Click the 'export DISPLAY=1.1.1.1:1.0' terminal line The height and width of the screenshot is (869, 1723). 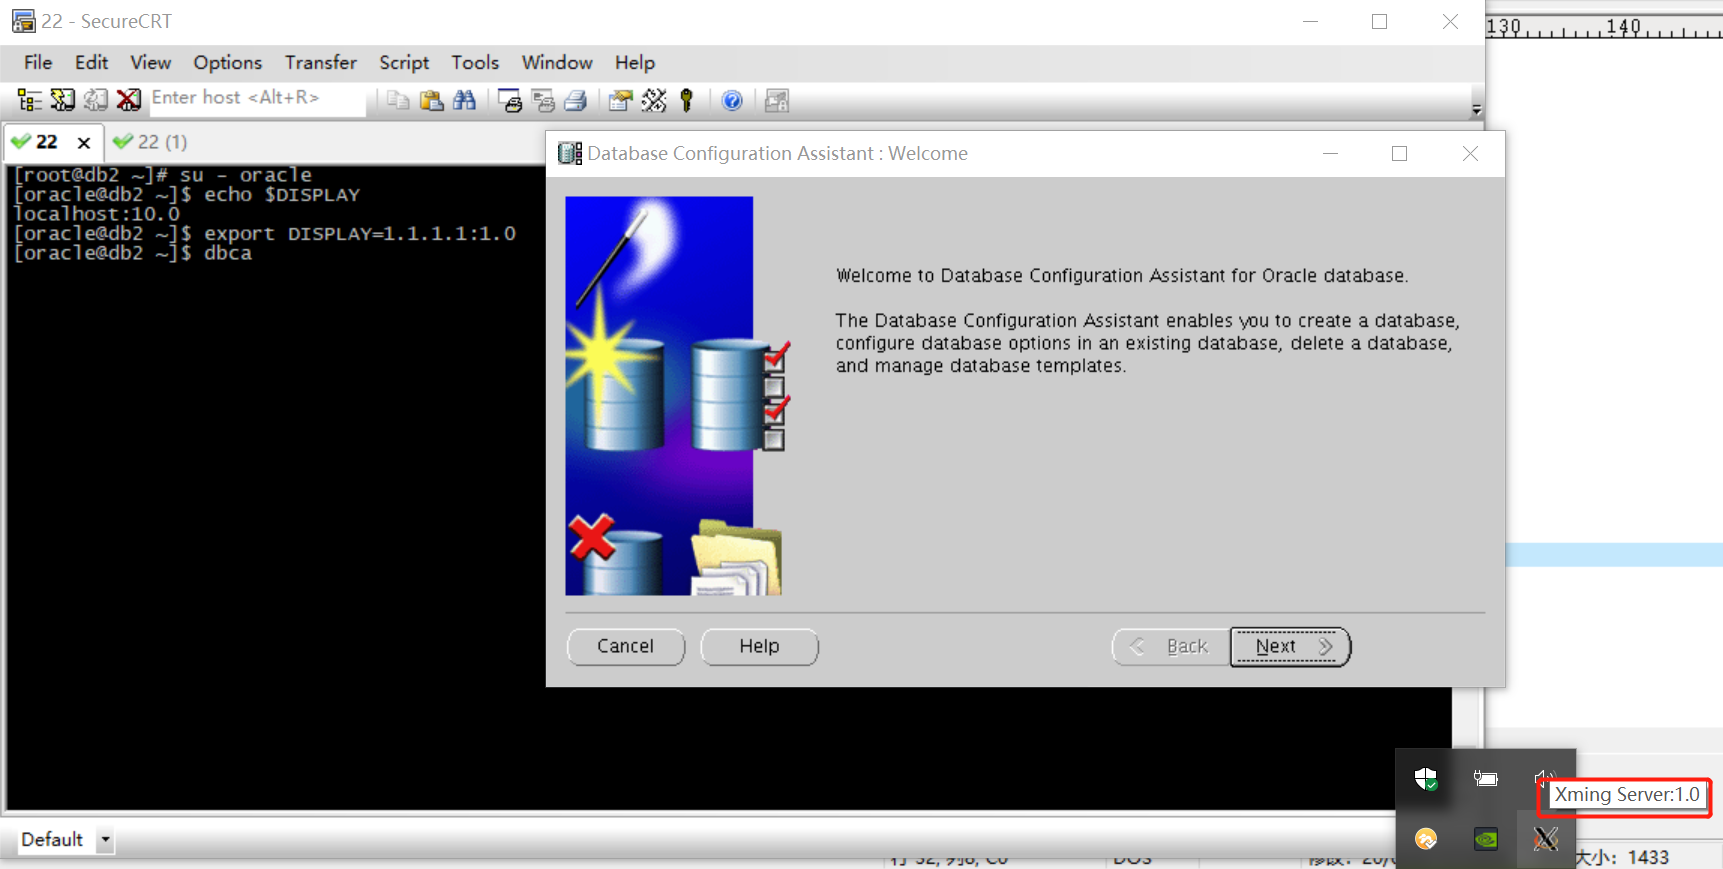pos(265,233)
